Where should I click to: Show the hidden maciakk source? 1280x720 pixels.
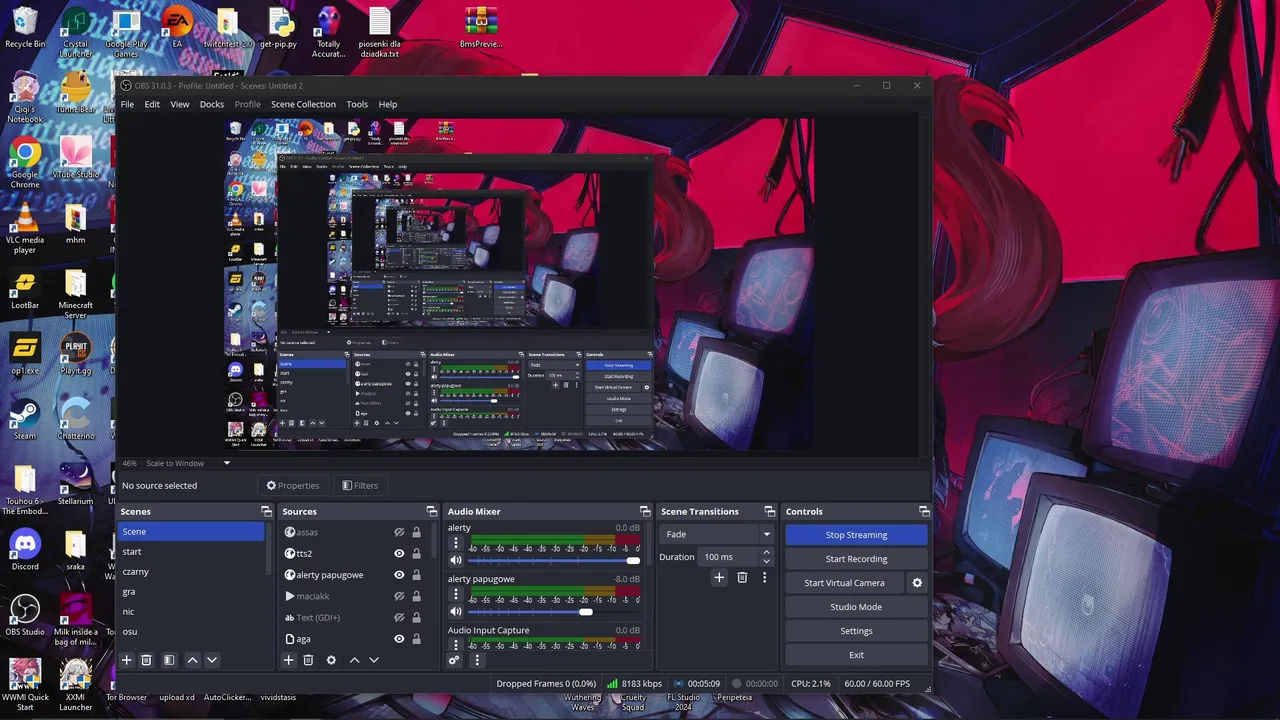(399, 596)
